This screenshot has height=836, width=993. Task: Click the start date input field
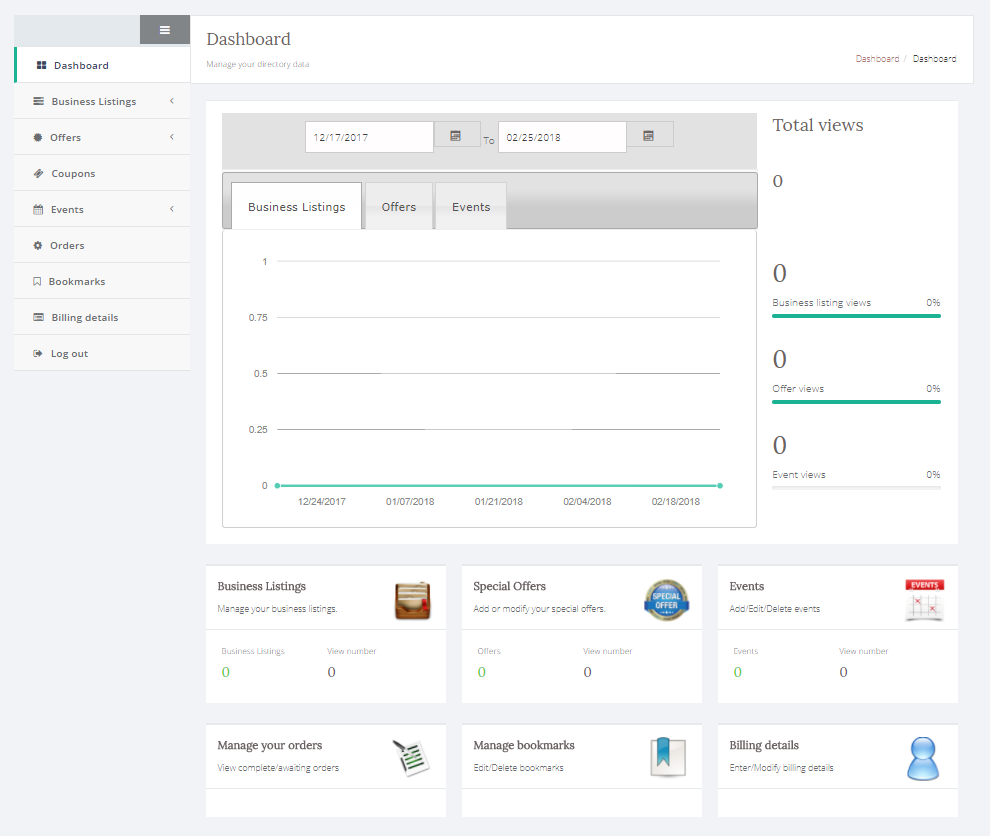369,137
